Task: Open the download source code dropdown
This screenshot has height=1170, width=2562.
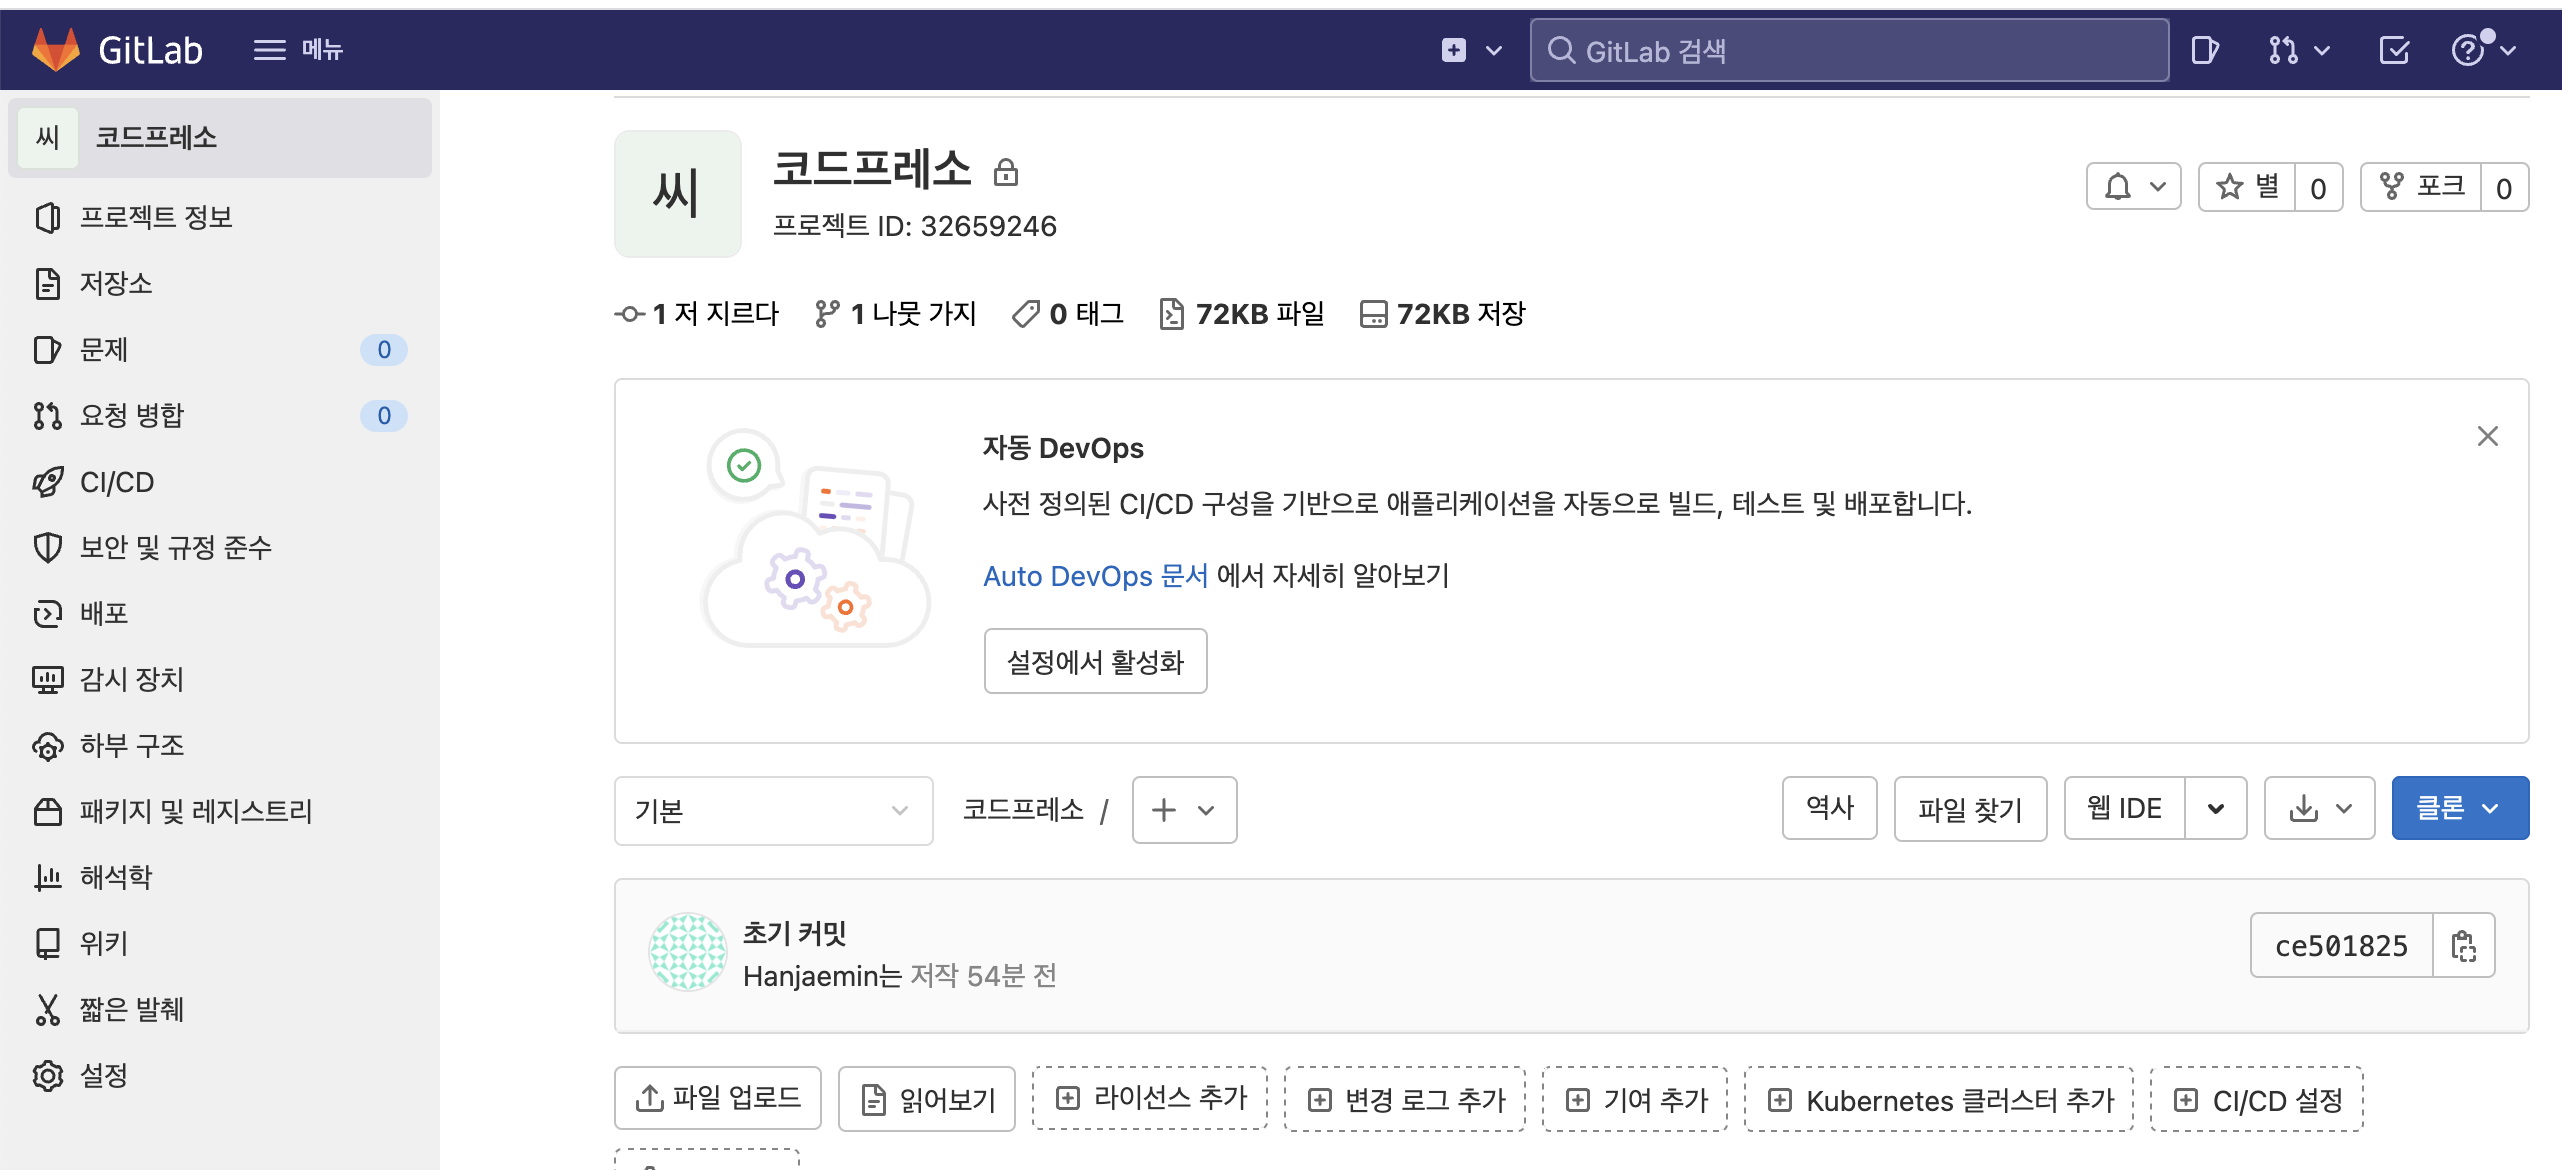Action: click(2319, 808)
